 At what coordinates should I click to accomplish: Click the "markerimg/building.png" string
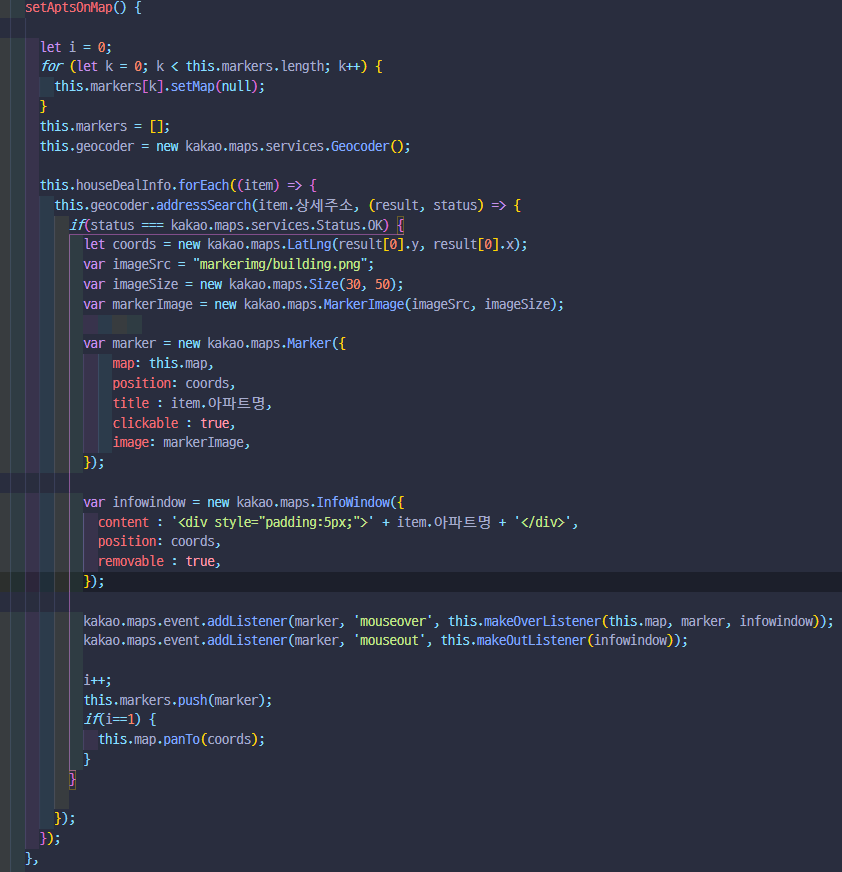coord(280,264)
